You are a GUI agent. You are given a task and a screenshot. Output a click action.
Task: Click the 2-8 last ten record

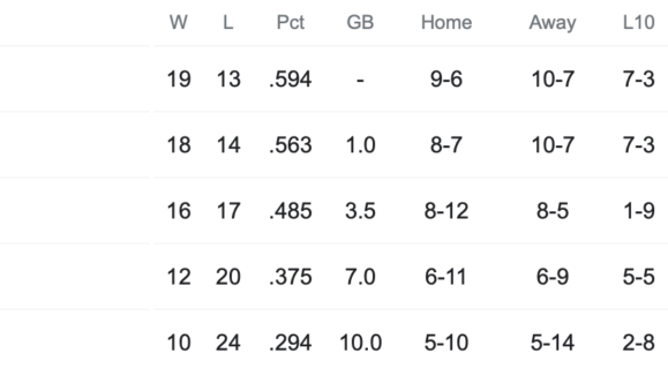pyautogui.click(x=638, y=343)
